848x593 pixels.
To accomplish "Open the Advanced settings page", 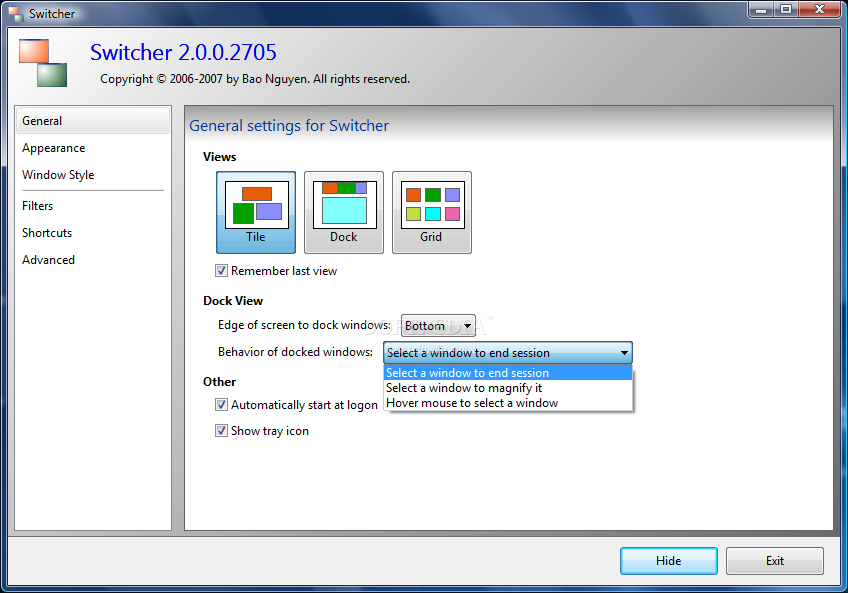I will tap(92, 260).
